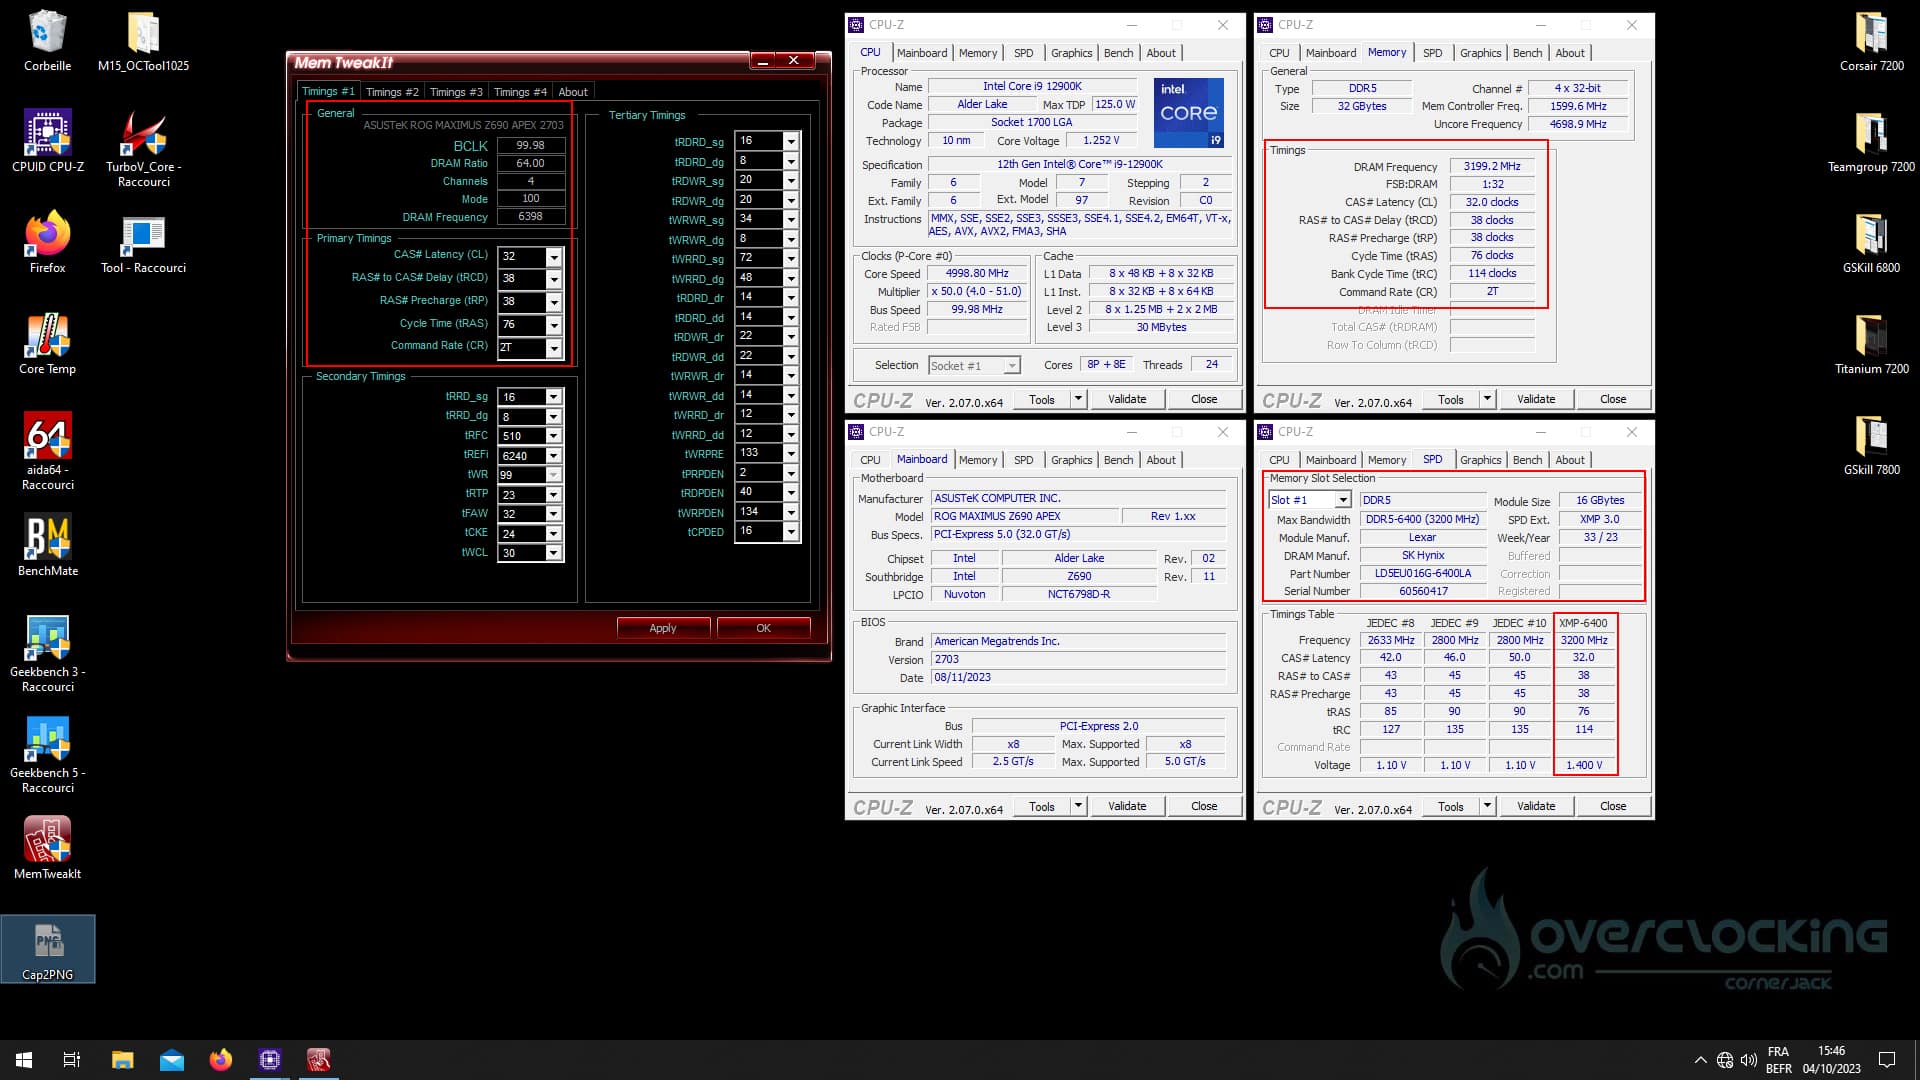
Task: Open the tRFC value dropdown
Action: click(553, 436)
